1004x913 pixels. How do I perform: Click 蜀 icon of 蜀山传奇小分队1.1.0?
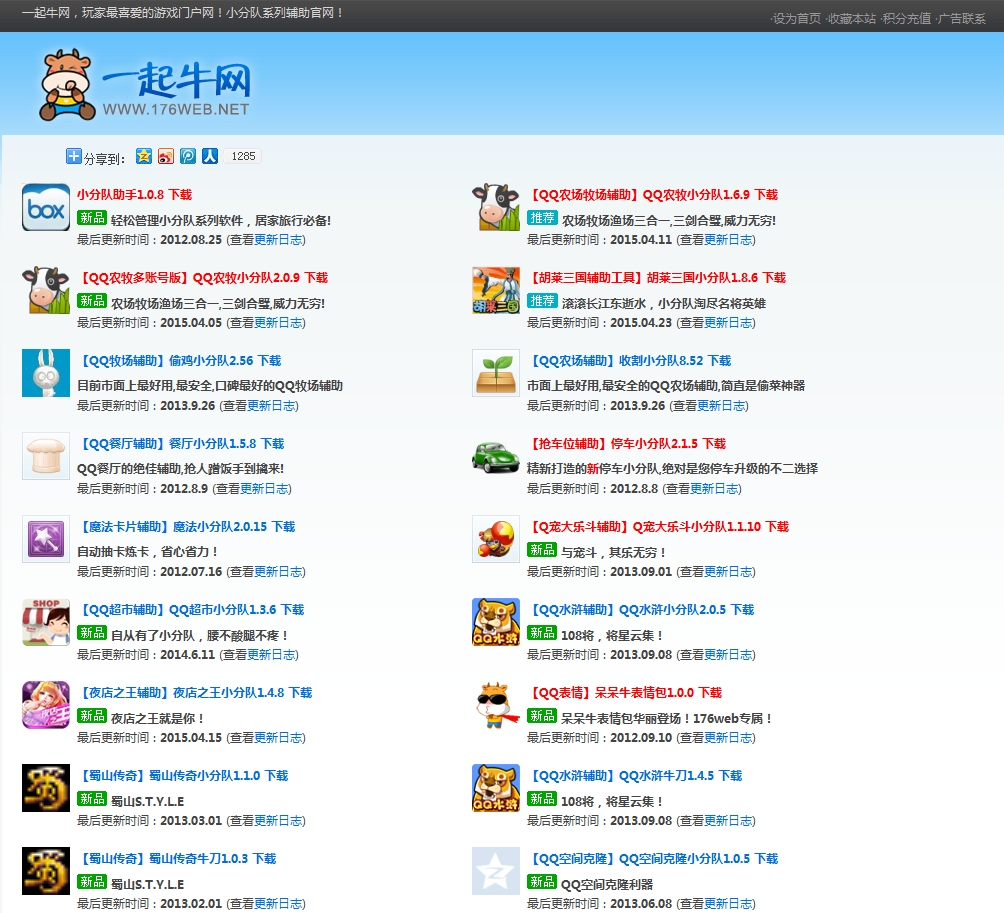pyautogui.click(x=46, y=788)
